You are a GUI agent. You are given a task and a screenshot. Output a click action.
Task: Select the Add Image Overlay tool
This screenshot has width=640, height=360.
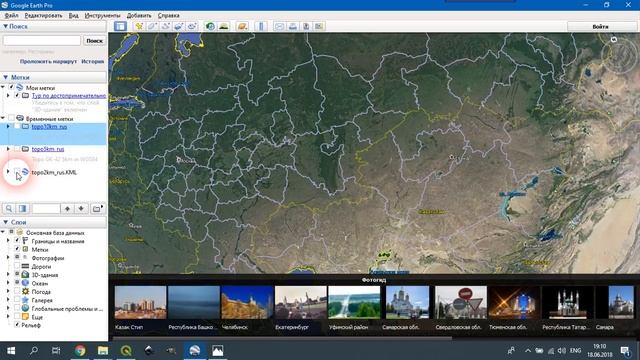[x=178, y=26]
